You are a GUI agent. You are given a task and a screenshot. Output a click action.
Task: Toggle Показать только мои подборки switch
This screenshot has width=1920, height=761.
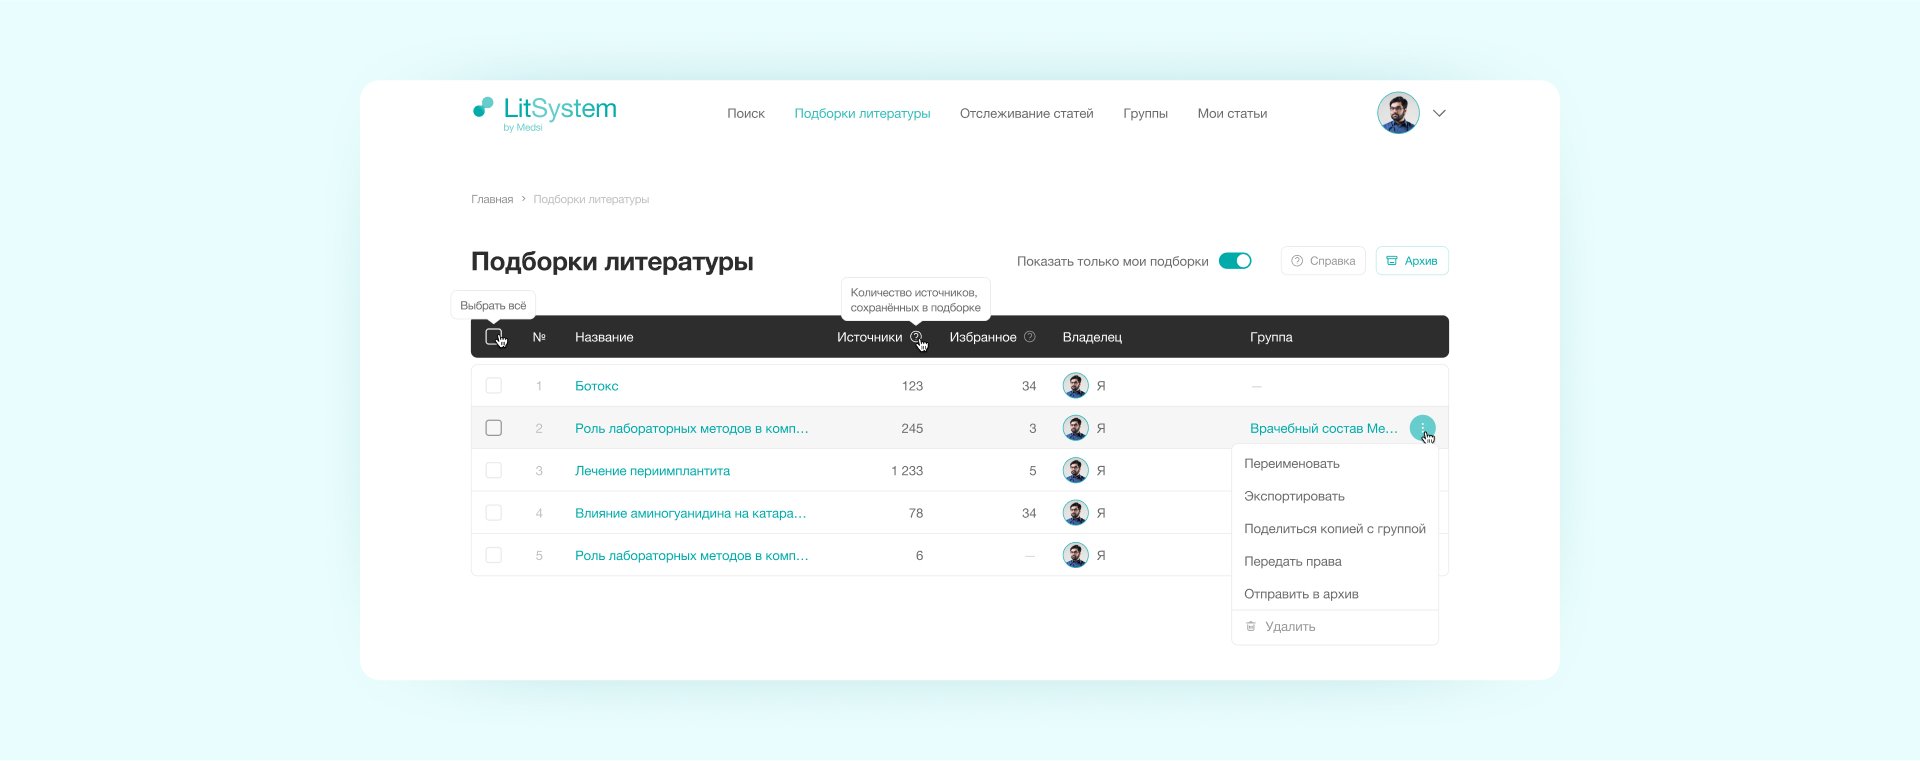tap(1235, 261)
